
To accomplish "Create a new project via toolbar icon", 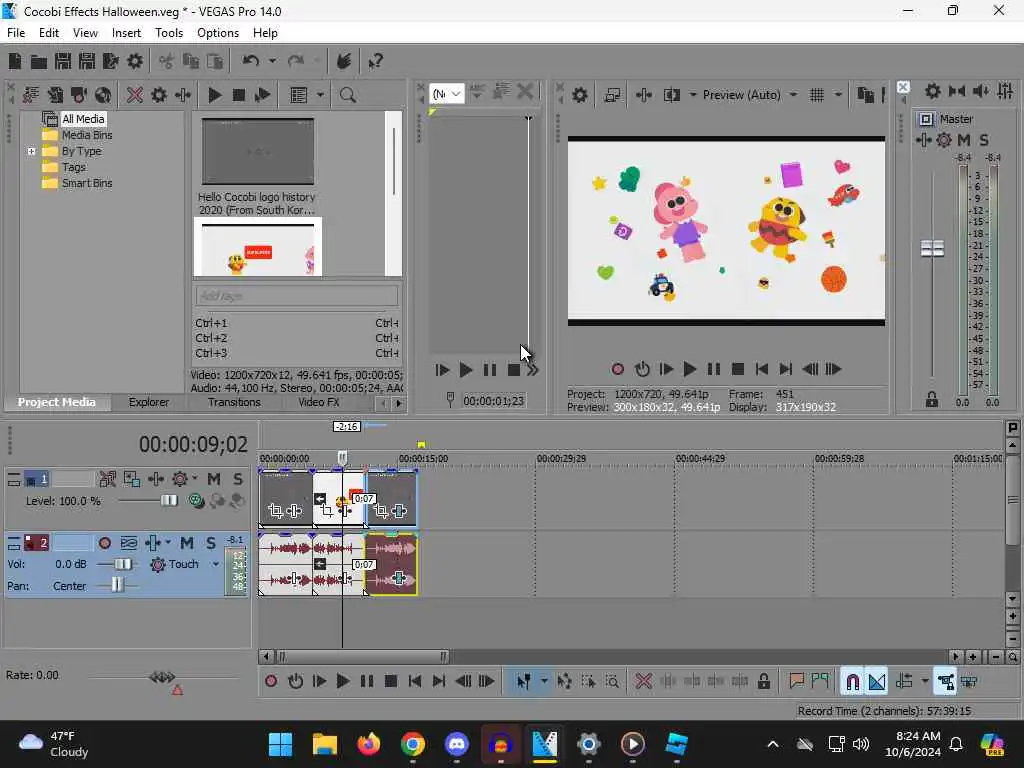I will [x=14, y=61].
